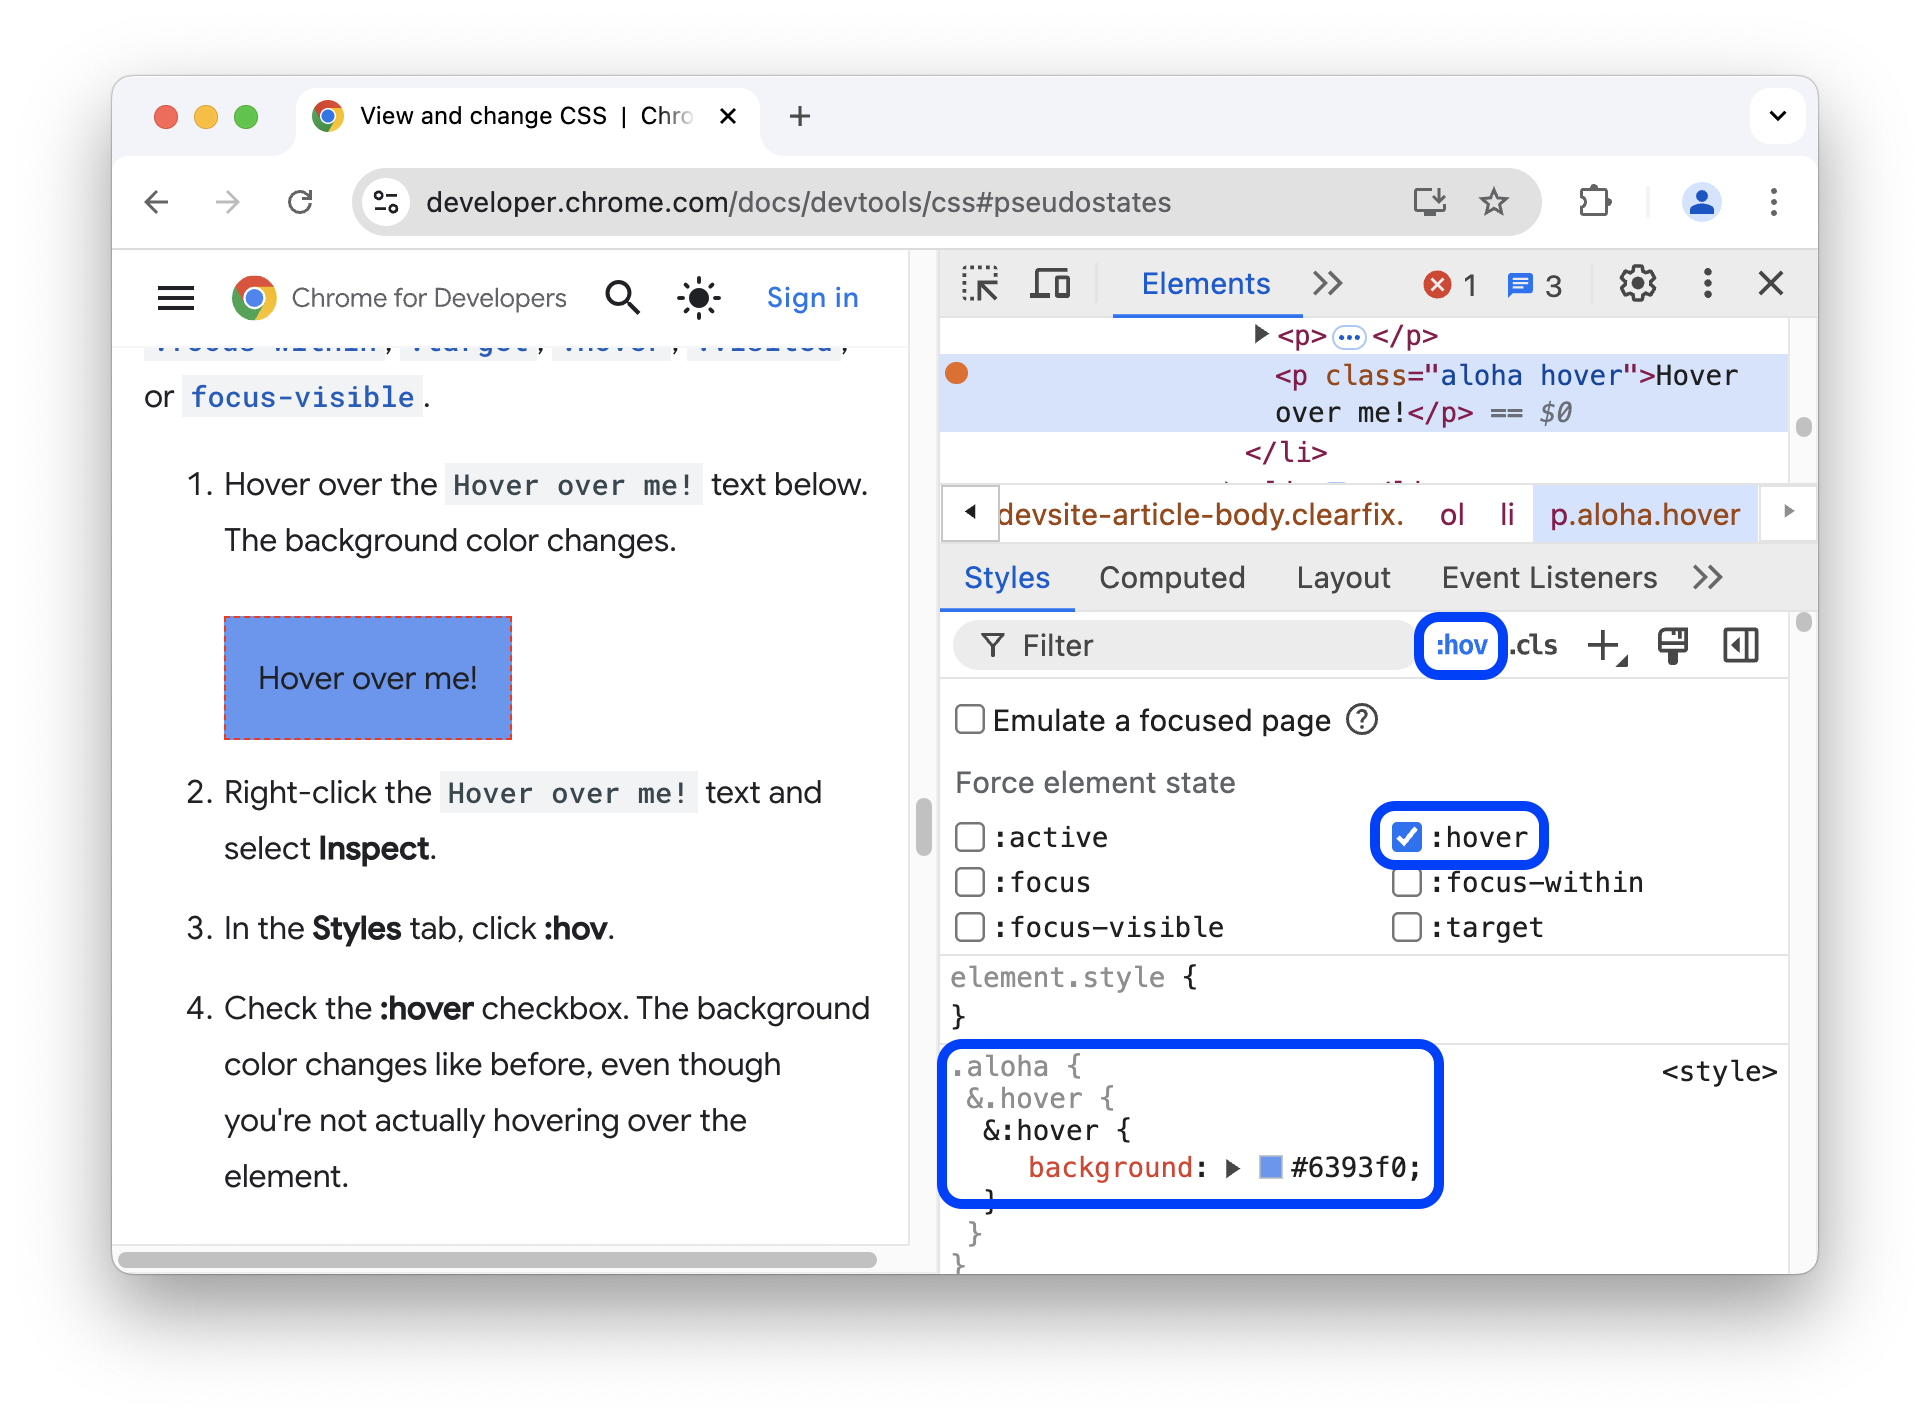The width and height of the screenshot is (1930, 1422).
Task: Click the element selector inspect icon
Action: [x=983, y=285]
